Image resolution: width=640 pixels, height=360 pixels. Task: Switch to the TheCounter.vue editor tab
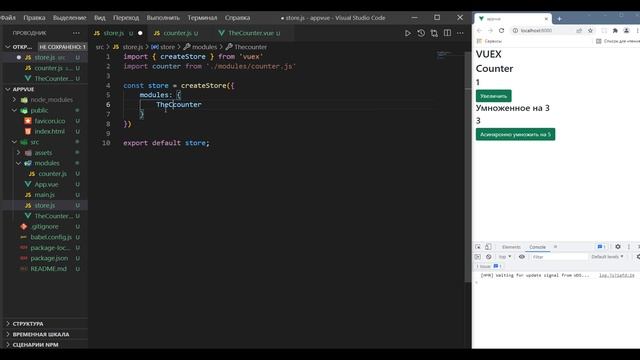(x=250, y=33)
